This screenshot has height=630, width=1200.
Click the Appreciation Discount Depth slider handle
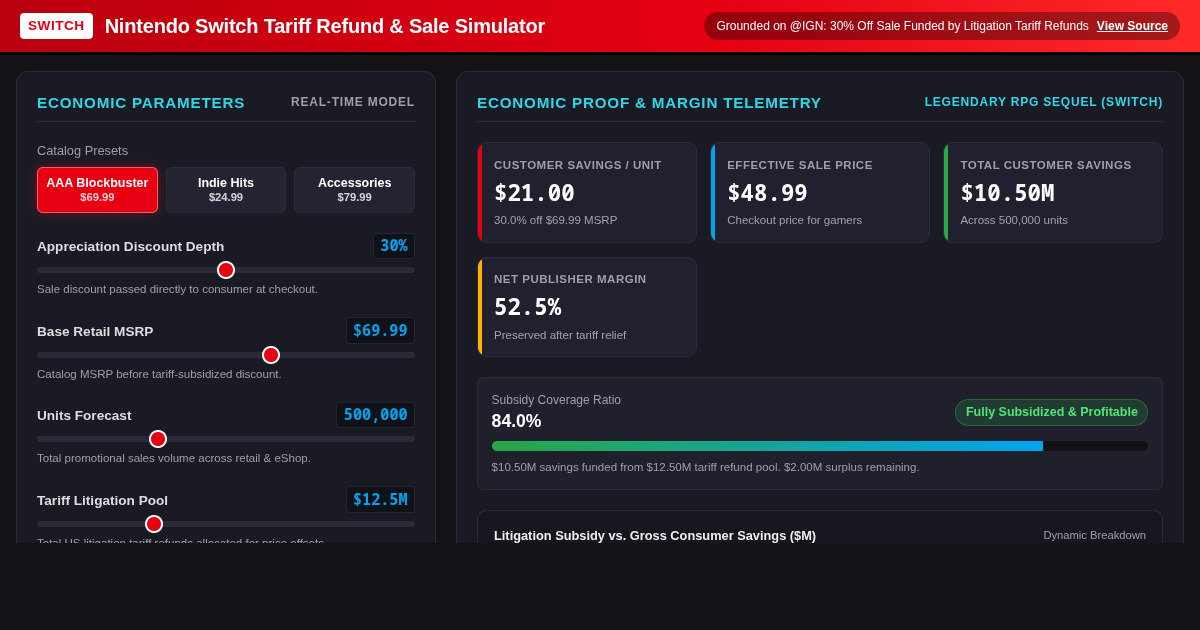(x=226, y=270)
